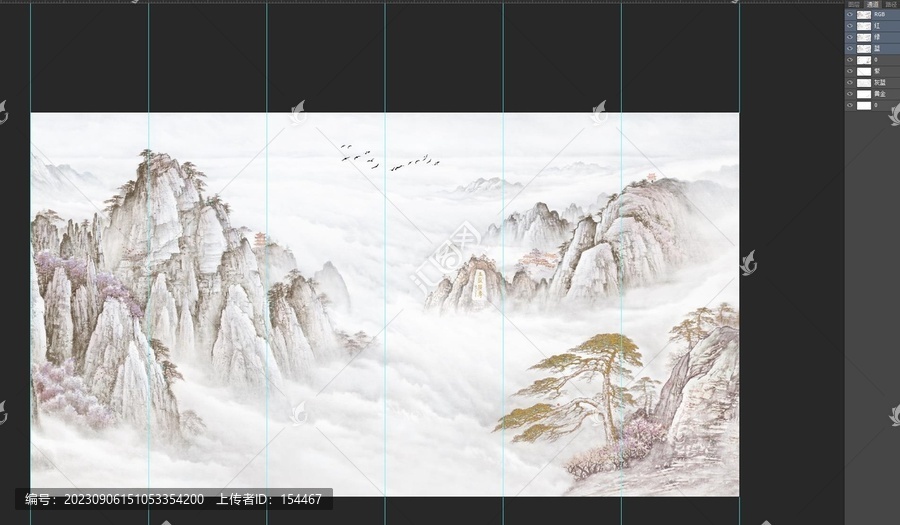The image size is (900, 525).
Task: Select the 红 channel thumbnail
Action: pyautogui.click(x=864, y=26)
